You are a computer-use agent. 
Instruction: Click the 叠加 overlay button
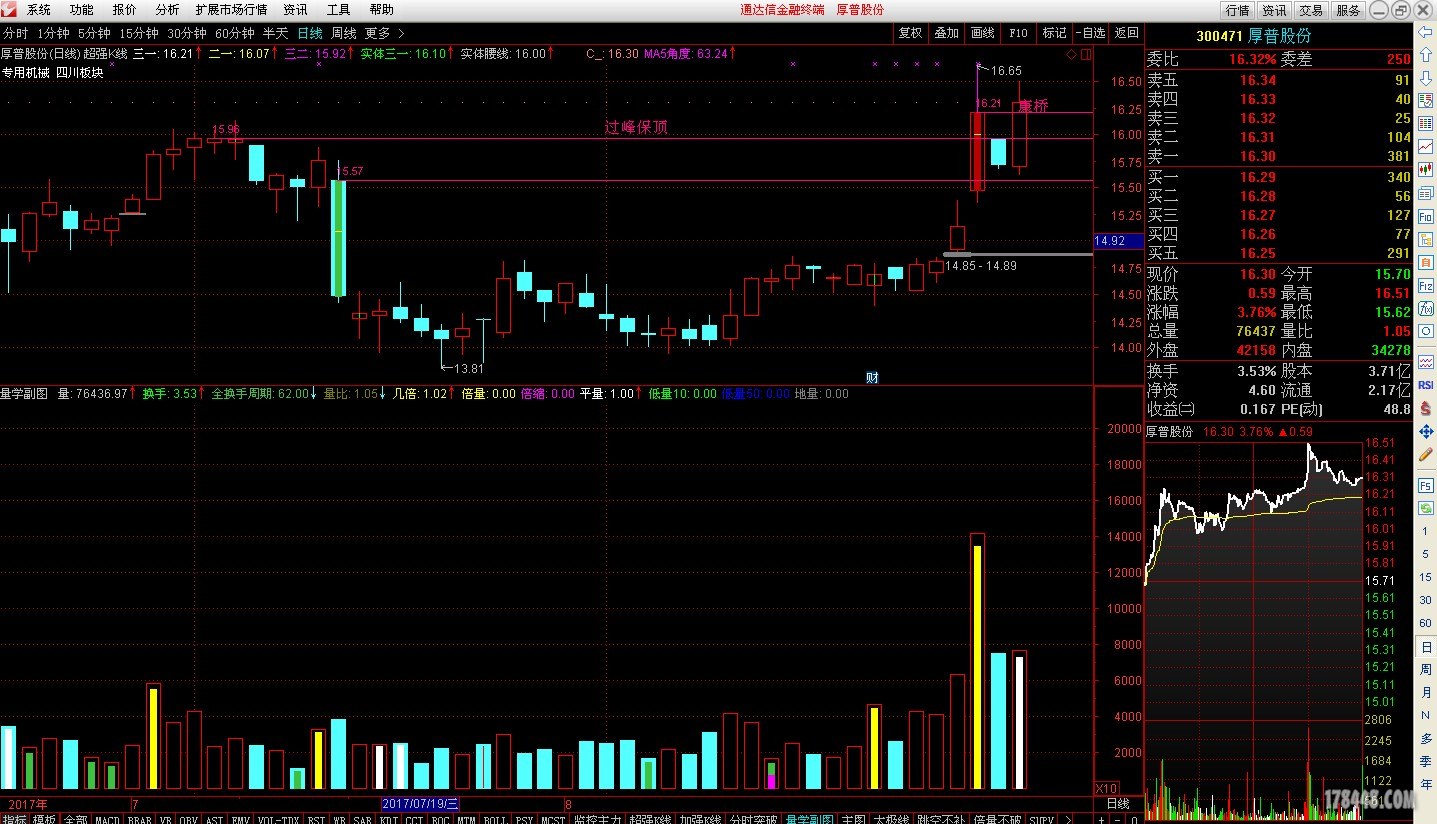(x=946, y=33)
